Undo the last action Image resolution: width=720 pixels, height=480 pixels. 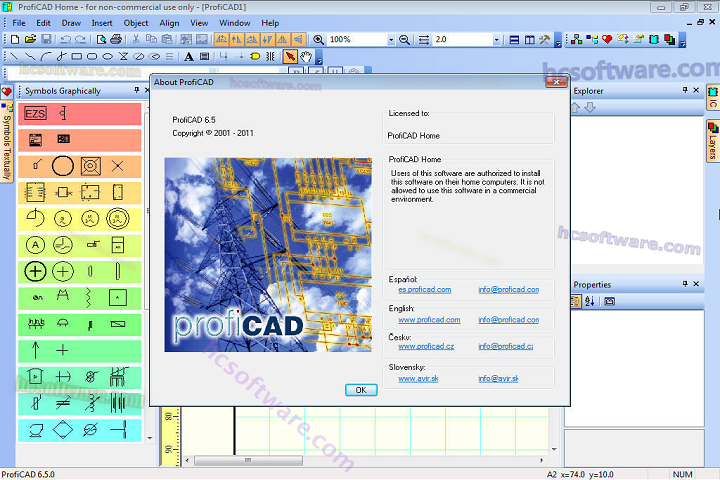(65, 40)
